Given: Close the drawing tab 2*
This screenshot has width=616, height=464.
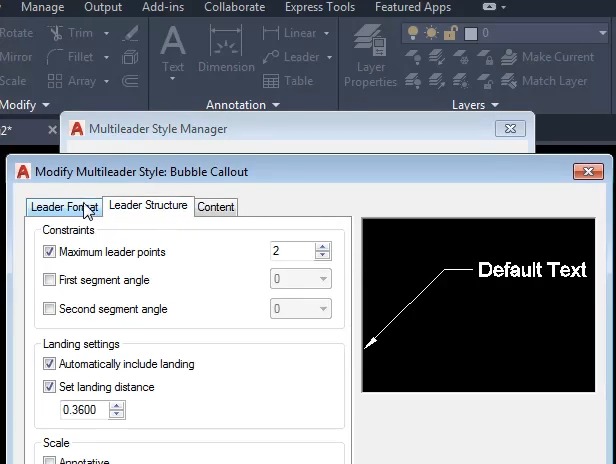Looking at the screenshot, I should coord(52,130).
